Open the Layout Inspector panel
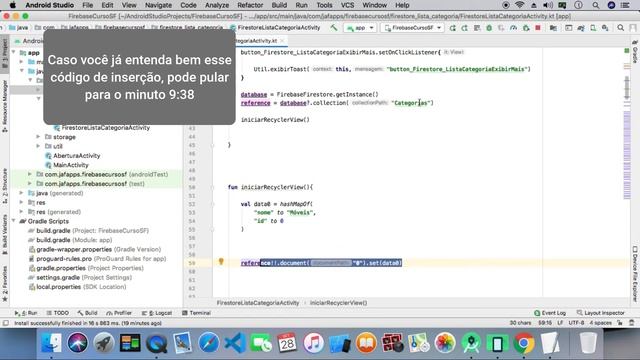The width and height of the screenshot is (640, 360). click(x=600, y=313)
